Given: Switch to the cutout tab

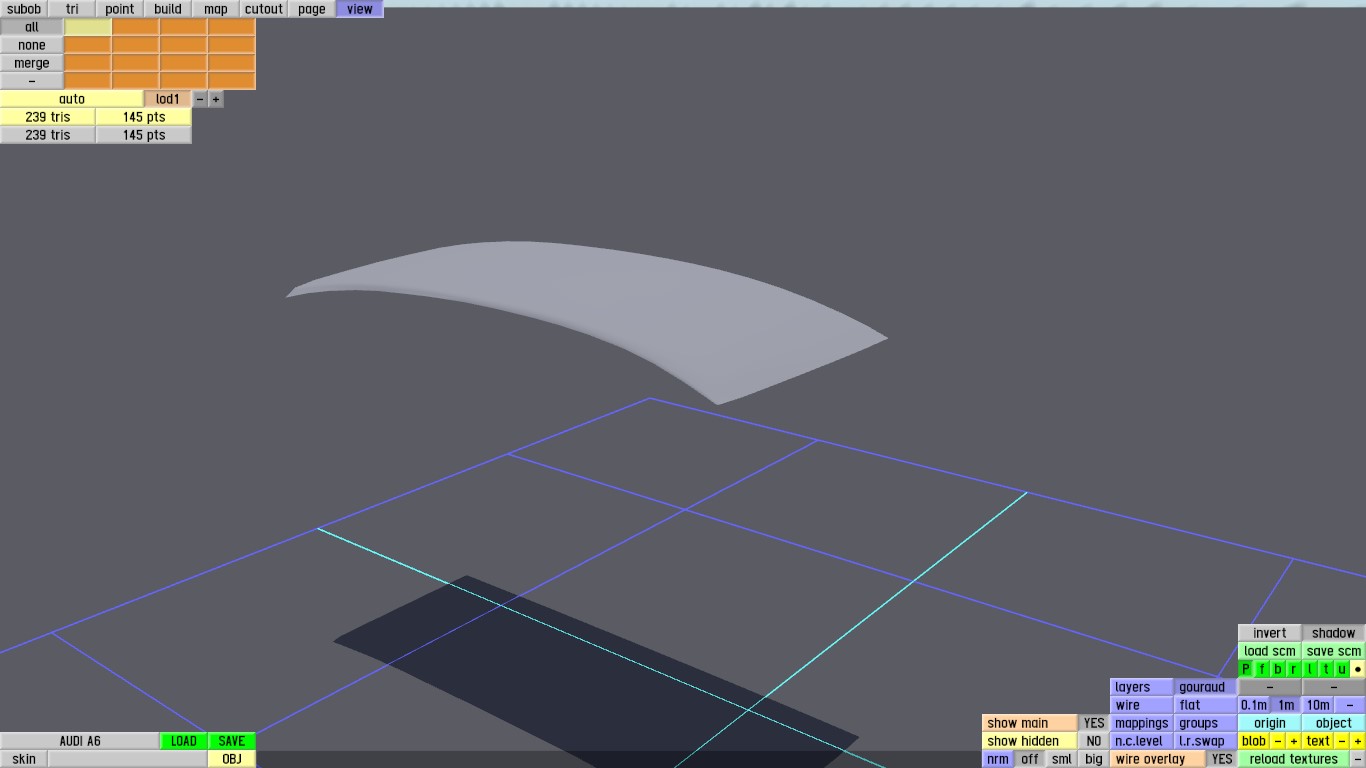Looking at the screenshot, I should pos(264,9).
